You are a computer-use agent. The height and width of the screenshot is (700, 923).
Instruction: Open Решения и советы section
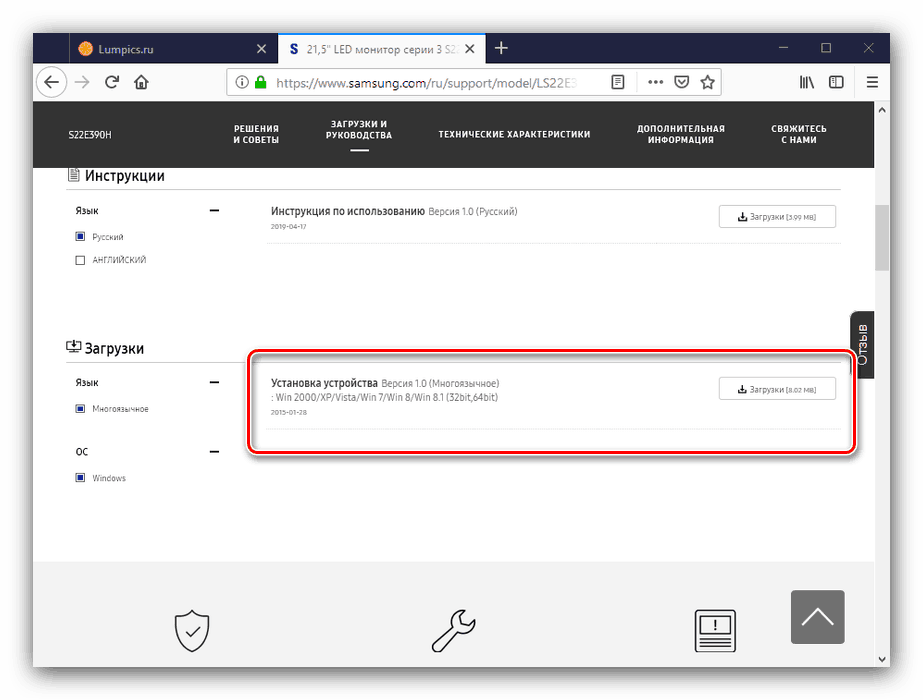click(x=256, y=134)
